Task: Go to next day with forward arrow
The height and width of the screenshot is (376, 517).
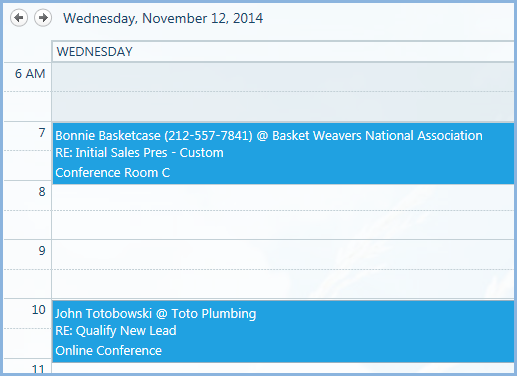Action: click(43, 18)
